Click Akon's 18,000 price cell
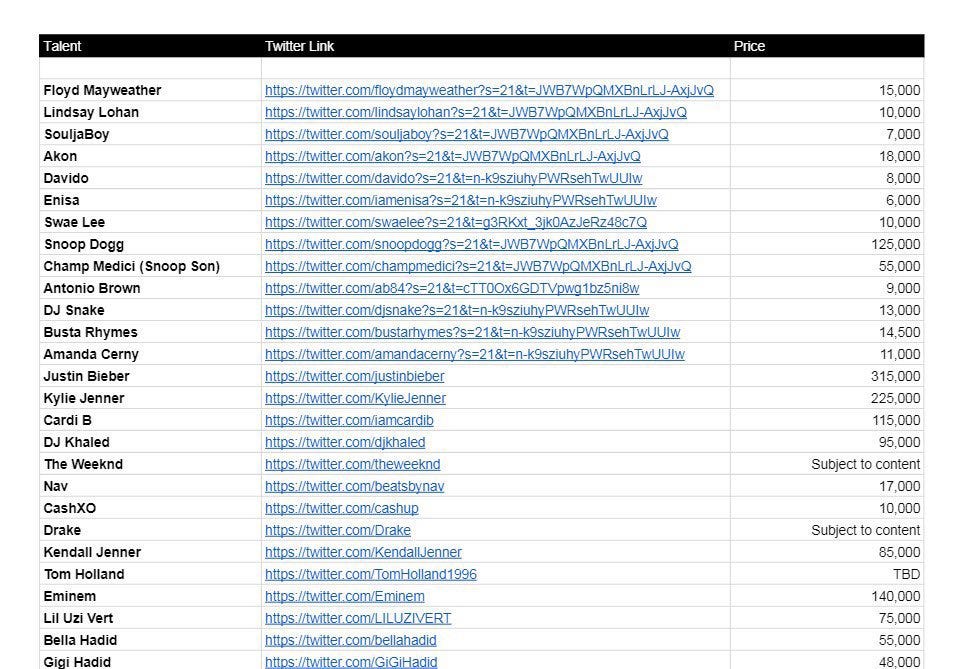 (827, 156)
